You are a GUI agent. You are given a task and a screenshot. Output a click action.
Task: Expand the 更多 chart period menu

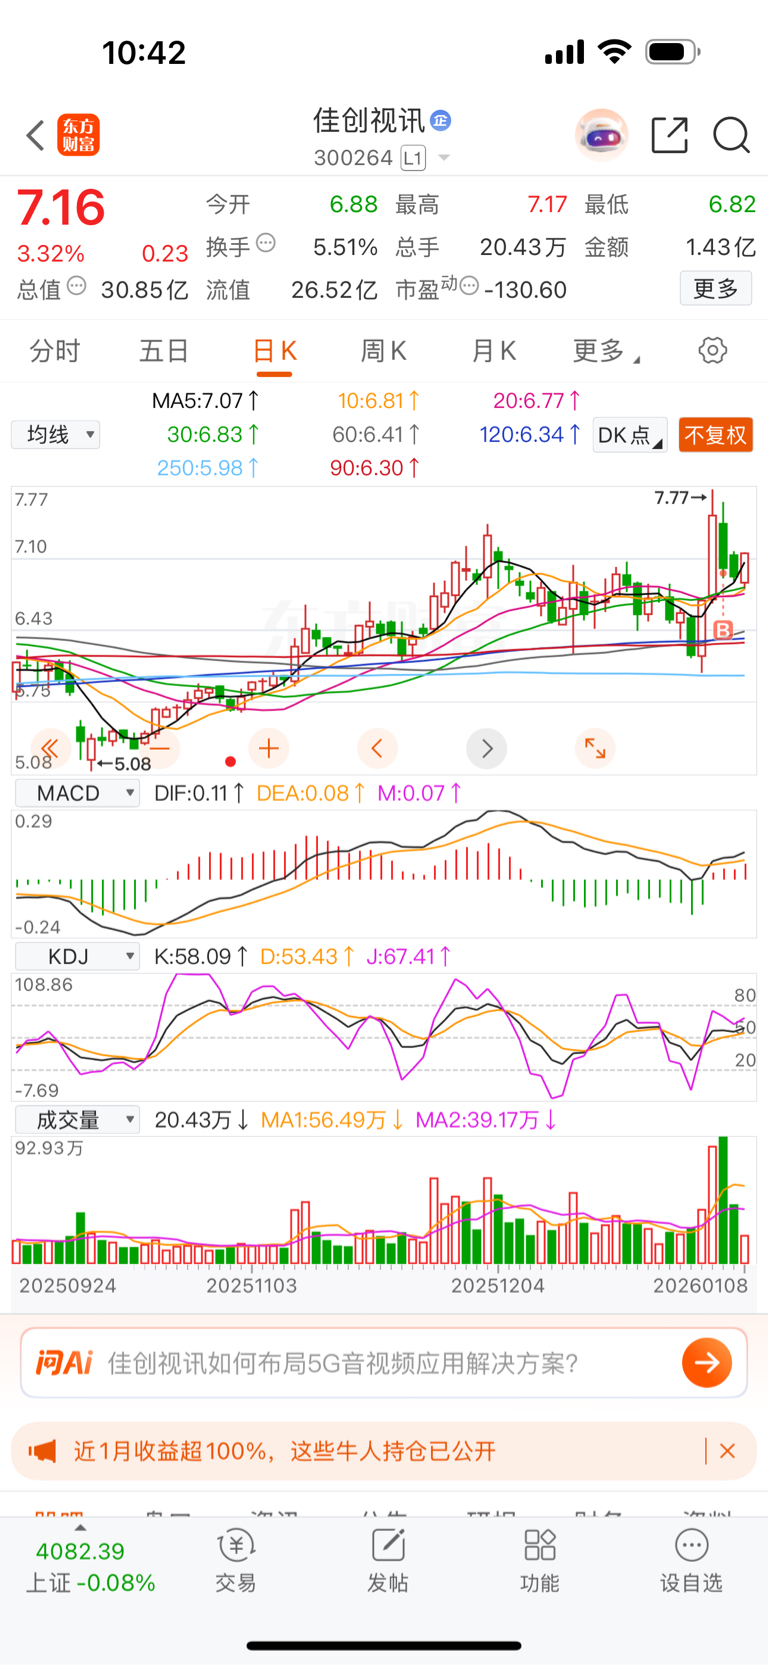coord(606,351)
